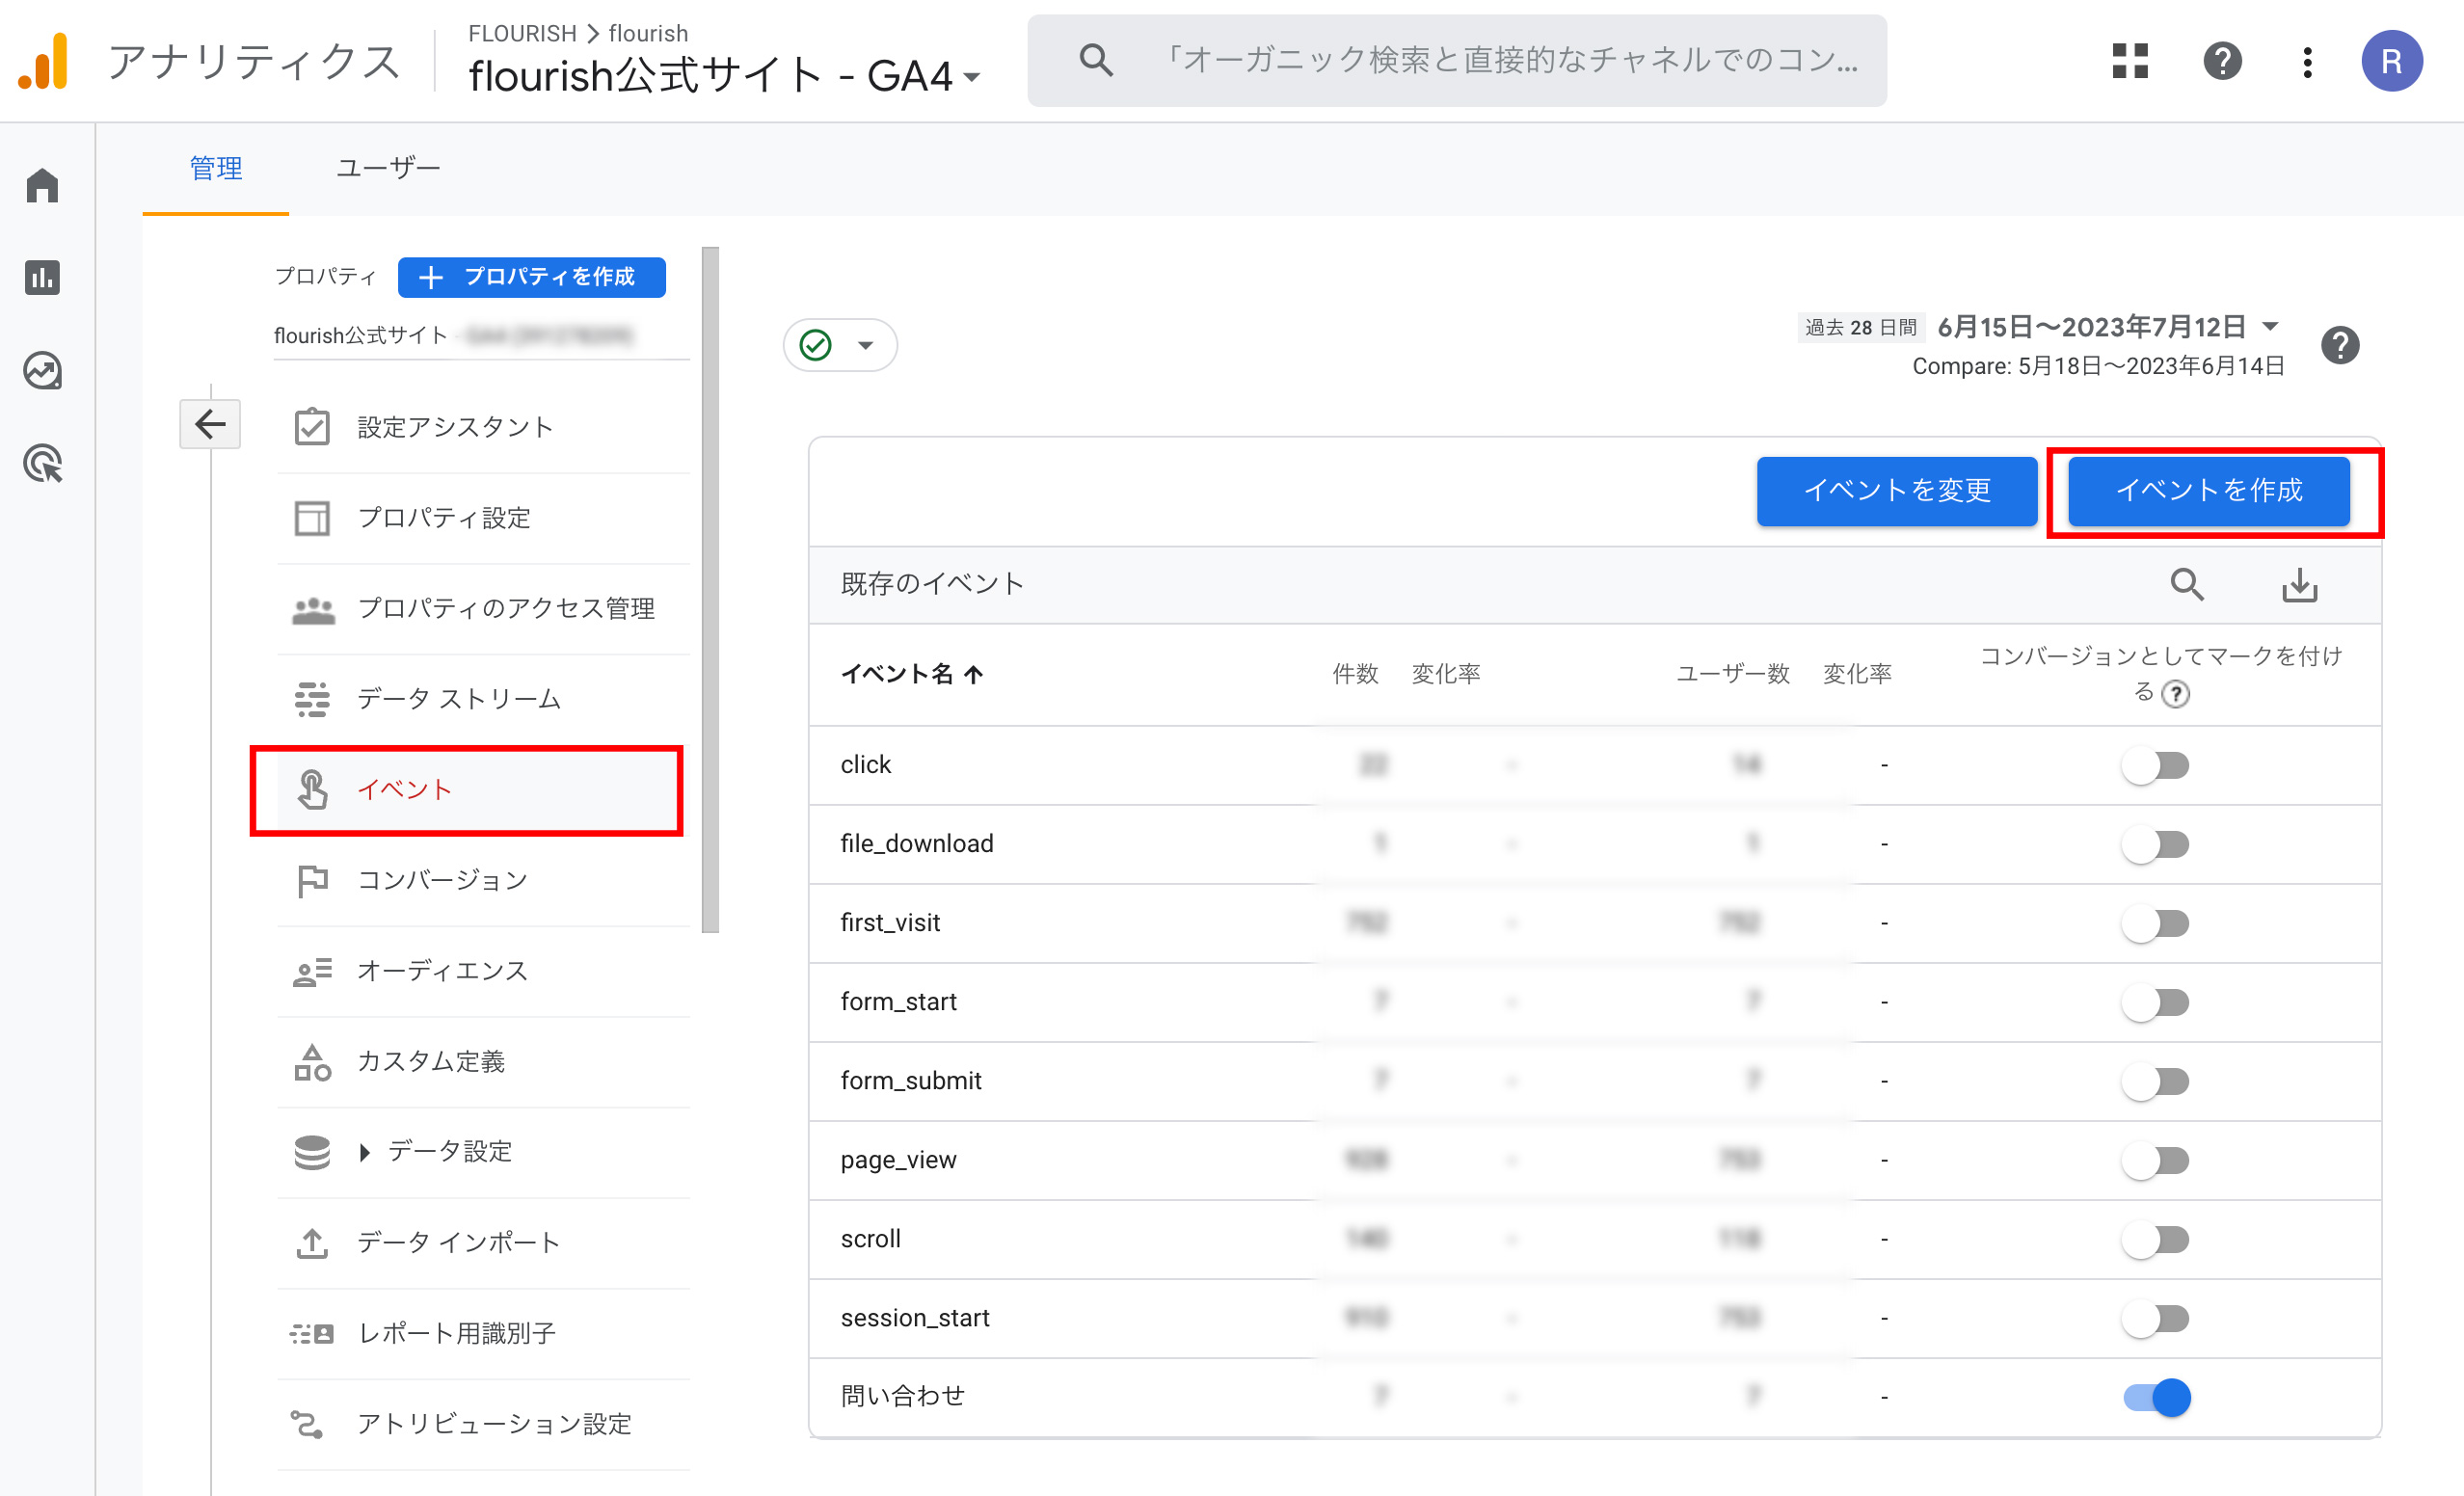Click the Google Analytics logo
This screenshot has width=2464, height=1496.
tap(43, 61)
